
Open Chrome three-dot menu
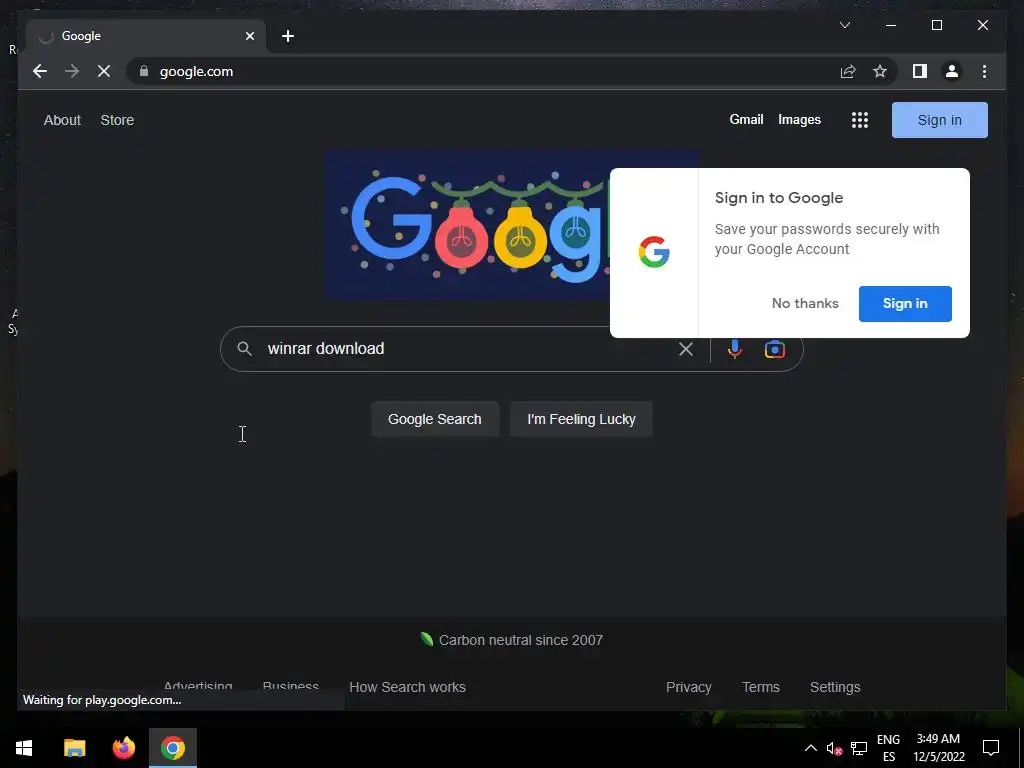click(984, 71)
